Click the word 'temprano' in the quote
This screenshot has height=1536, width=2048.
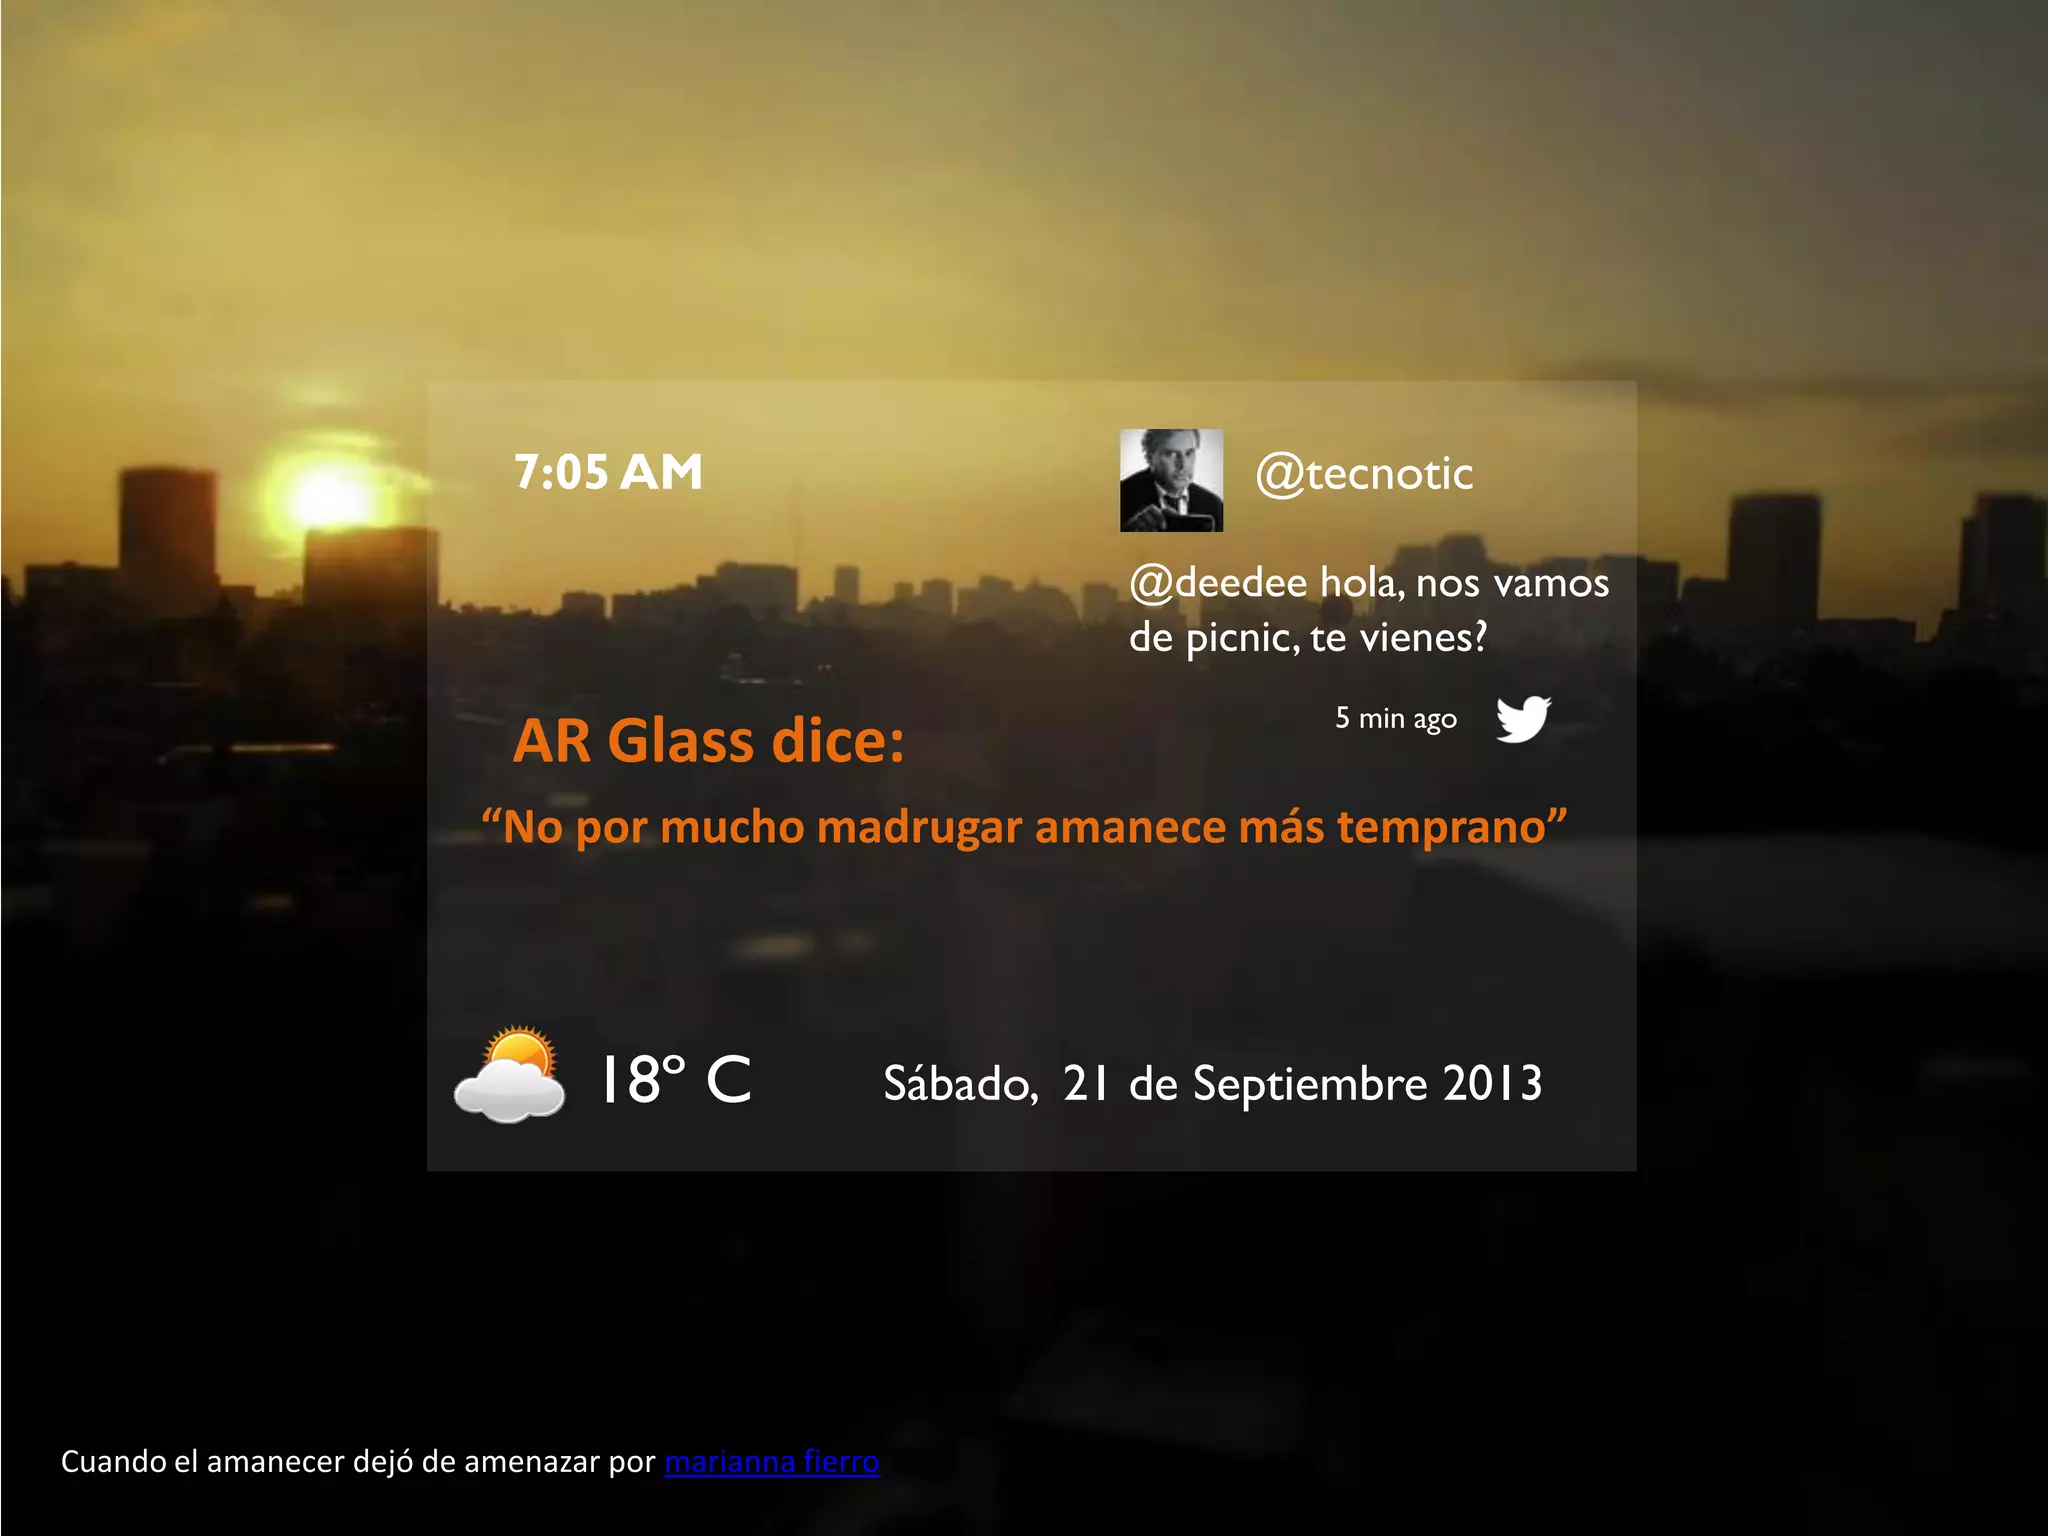click(x=1441, y=827)
